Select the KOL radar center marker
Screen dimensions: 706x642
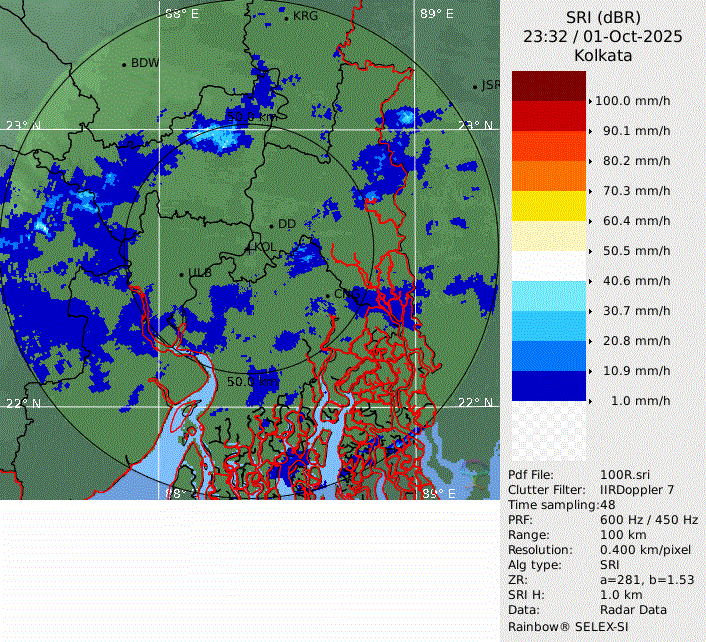click(x=250, y=246)
